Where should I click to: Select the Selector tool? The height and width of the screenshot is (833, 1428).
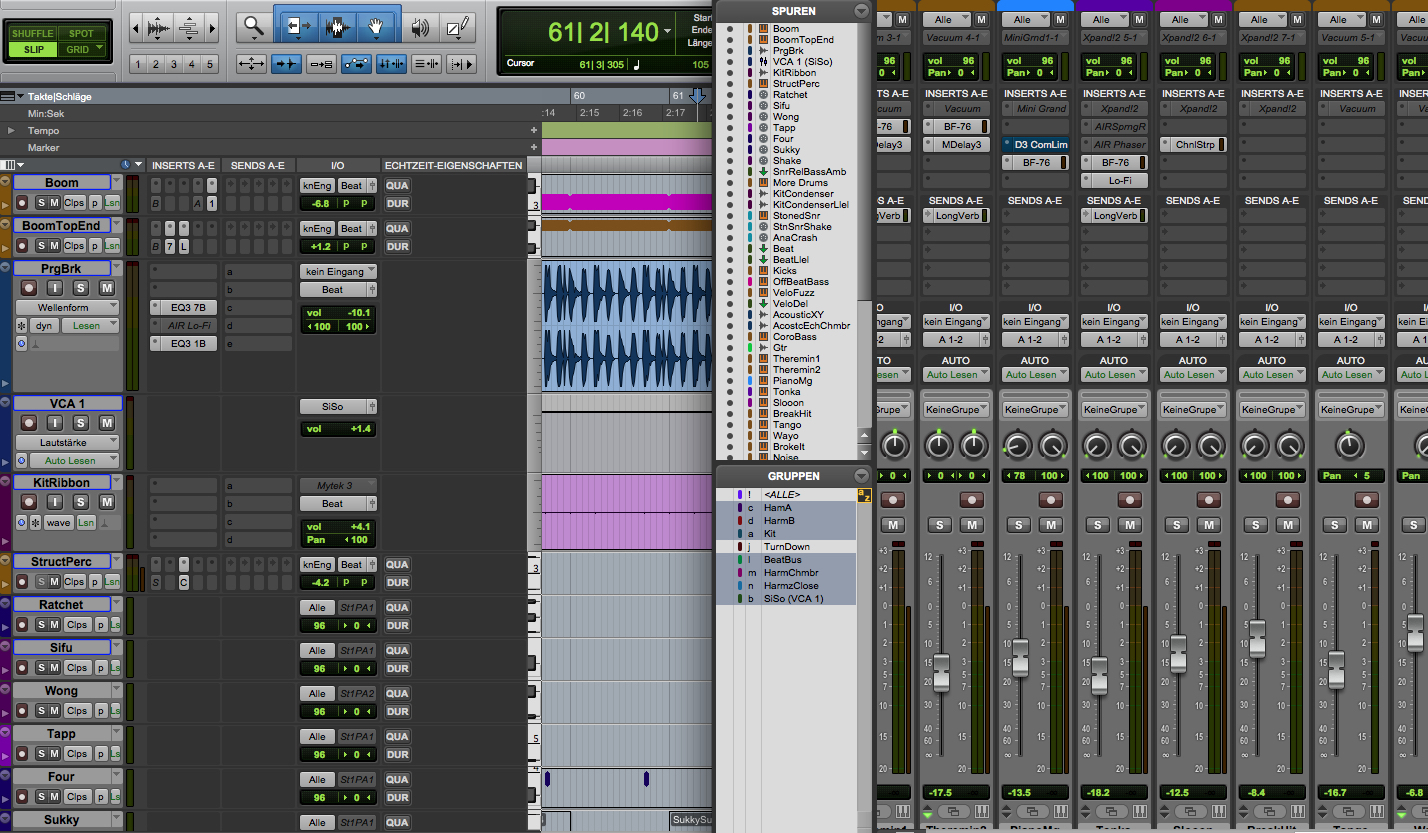coord(338,27)
